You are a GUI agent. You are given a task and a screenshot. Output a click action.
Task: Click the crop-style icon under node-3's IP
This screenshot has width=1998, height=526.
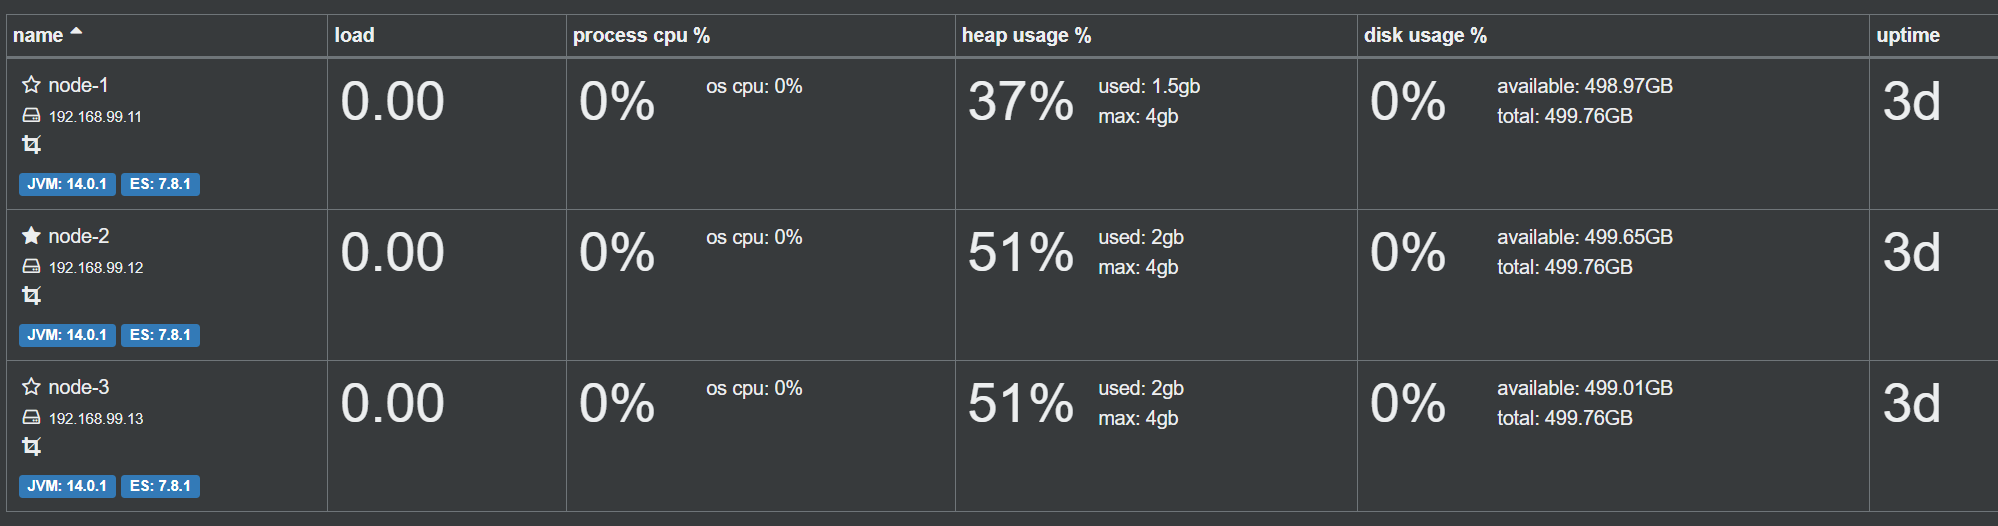click(x=31, y=447)
